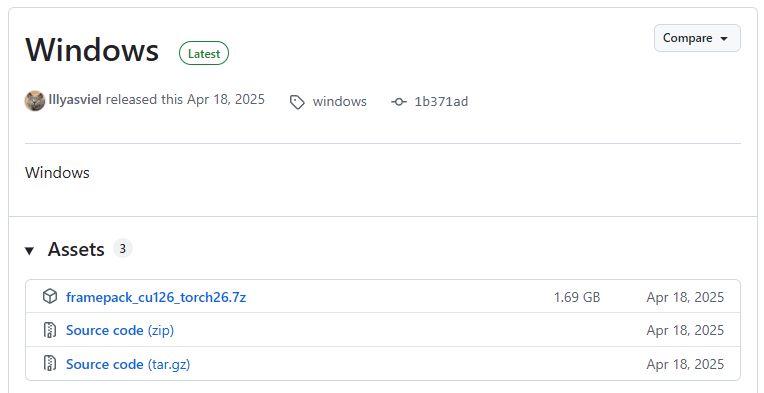Open lllyasviel's profile link
This screenshot has height=393, width=764.
75,100
